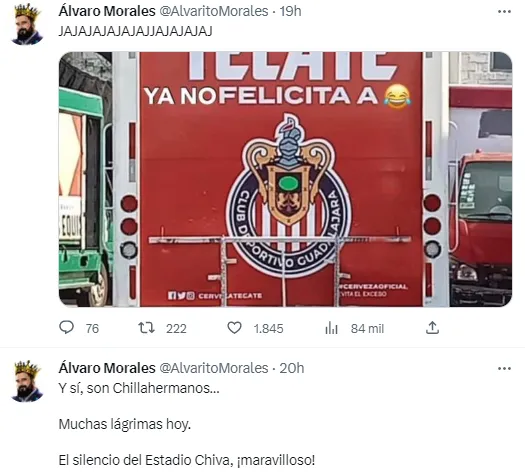Open the view analytics bar chart icon
This screenshot has width=525, height=473.
click(331, 328)
